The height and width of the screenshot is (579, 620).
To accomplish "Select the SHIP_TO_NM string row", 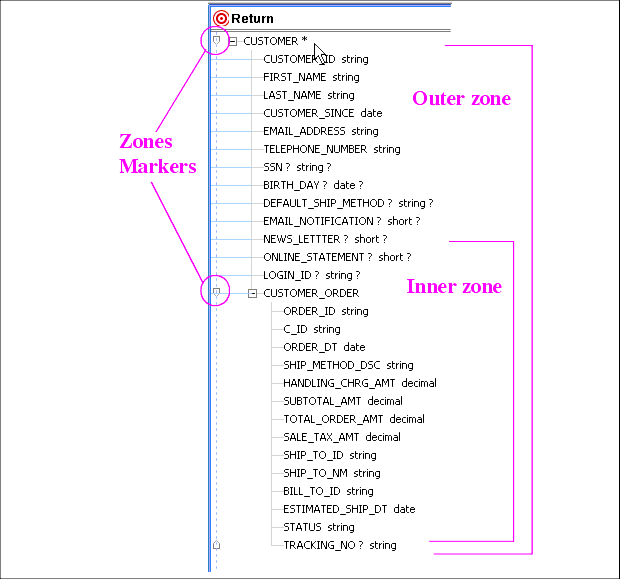I will coord(332,473).
